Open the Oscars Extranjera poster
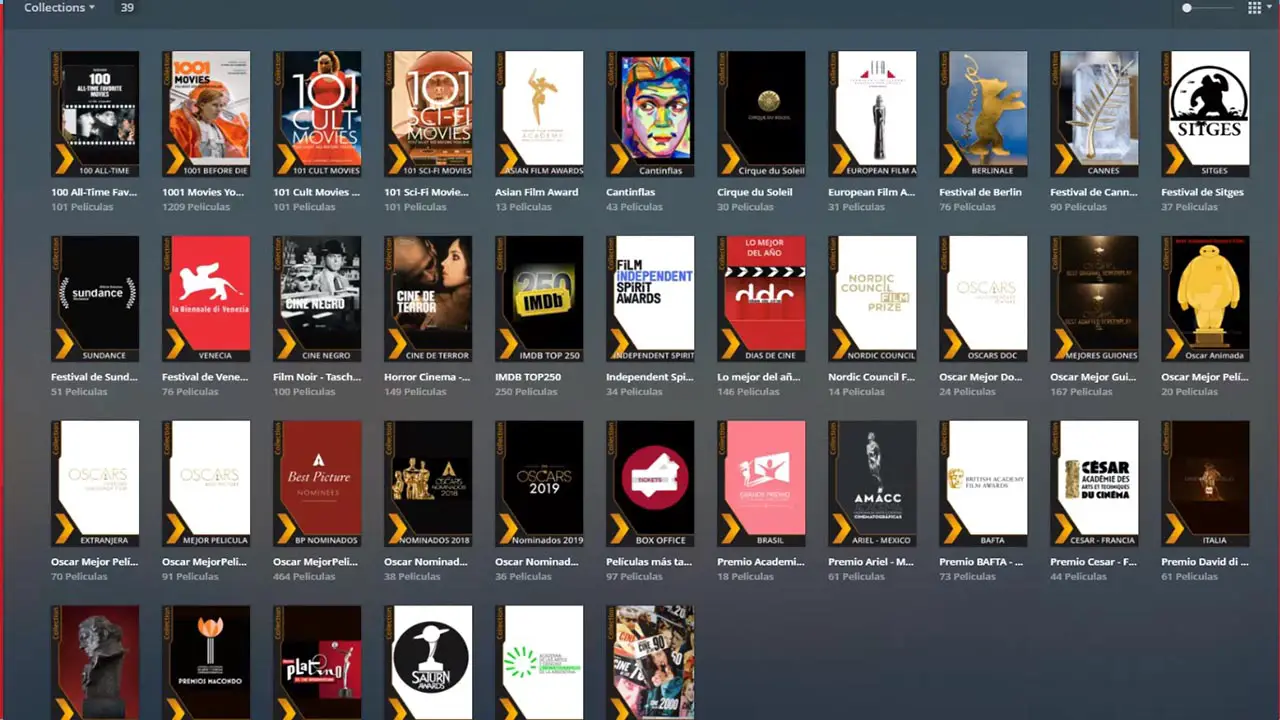The width and height of the screenshot is (1280, 720). click(x=95, y=484)
